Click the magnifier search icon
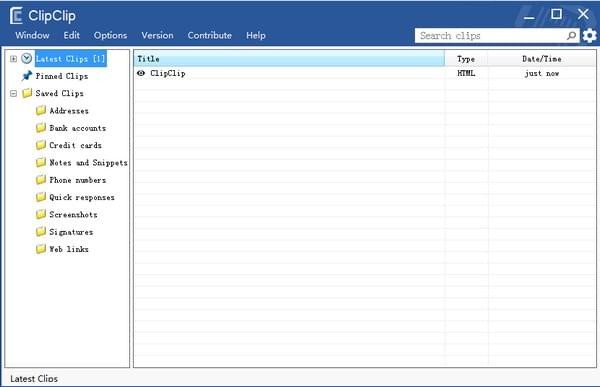Viewport: 600px width, 387px height. (x=571, y=36)
